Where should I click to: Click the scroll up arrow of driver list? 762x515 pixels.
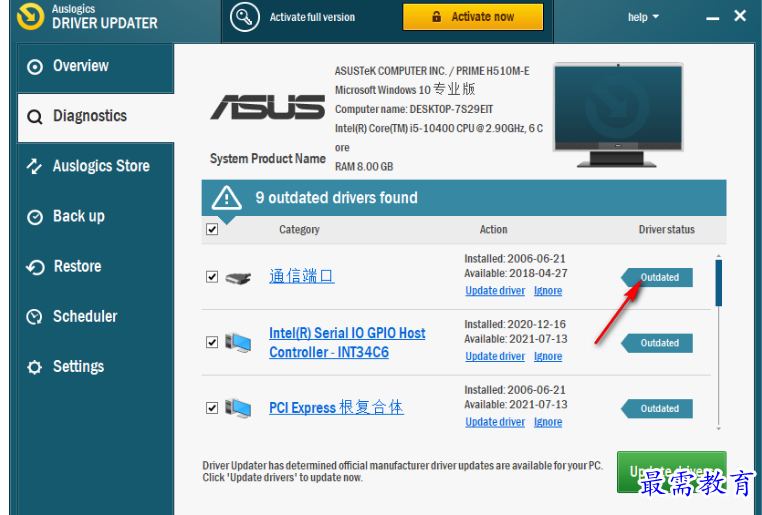point(719,256)
